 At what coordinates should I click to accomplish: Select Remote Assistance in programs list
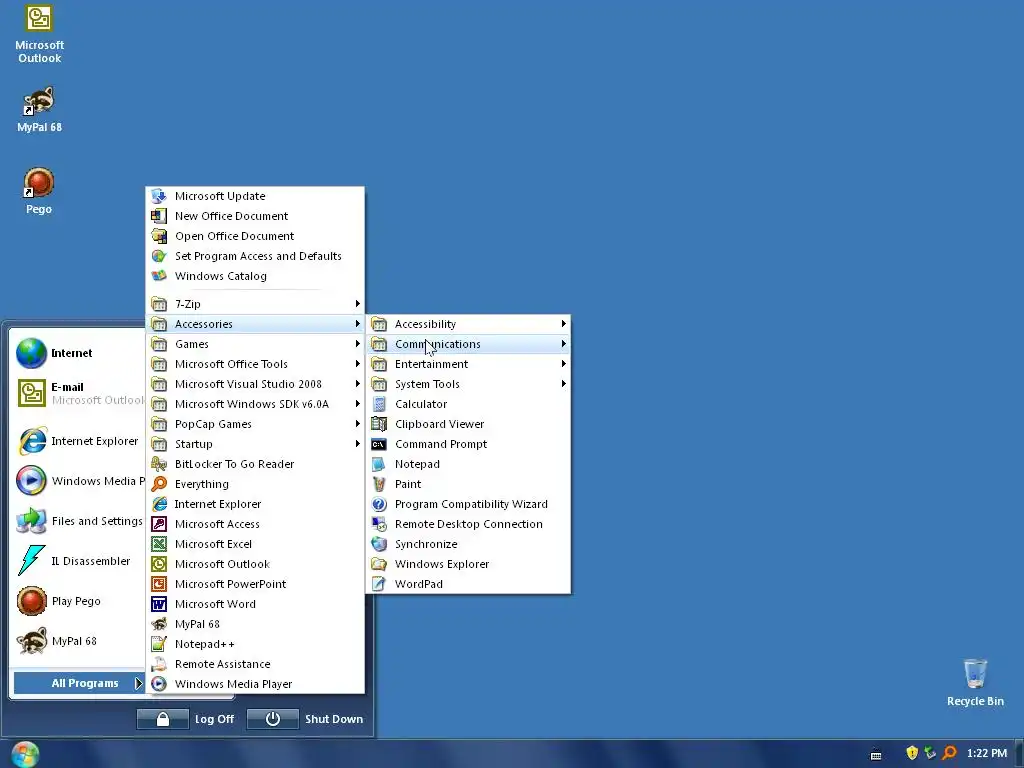(255, 664)
